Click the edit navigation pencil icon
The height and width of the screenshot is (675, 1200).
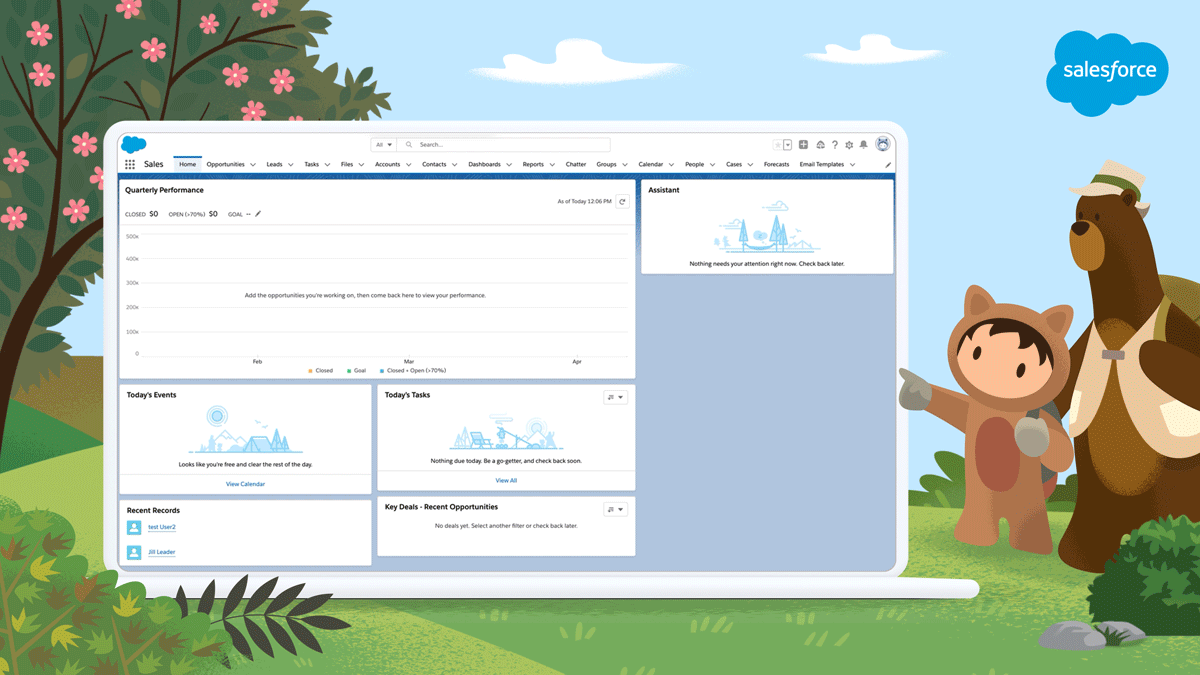(888, 165)
